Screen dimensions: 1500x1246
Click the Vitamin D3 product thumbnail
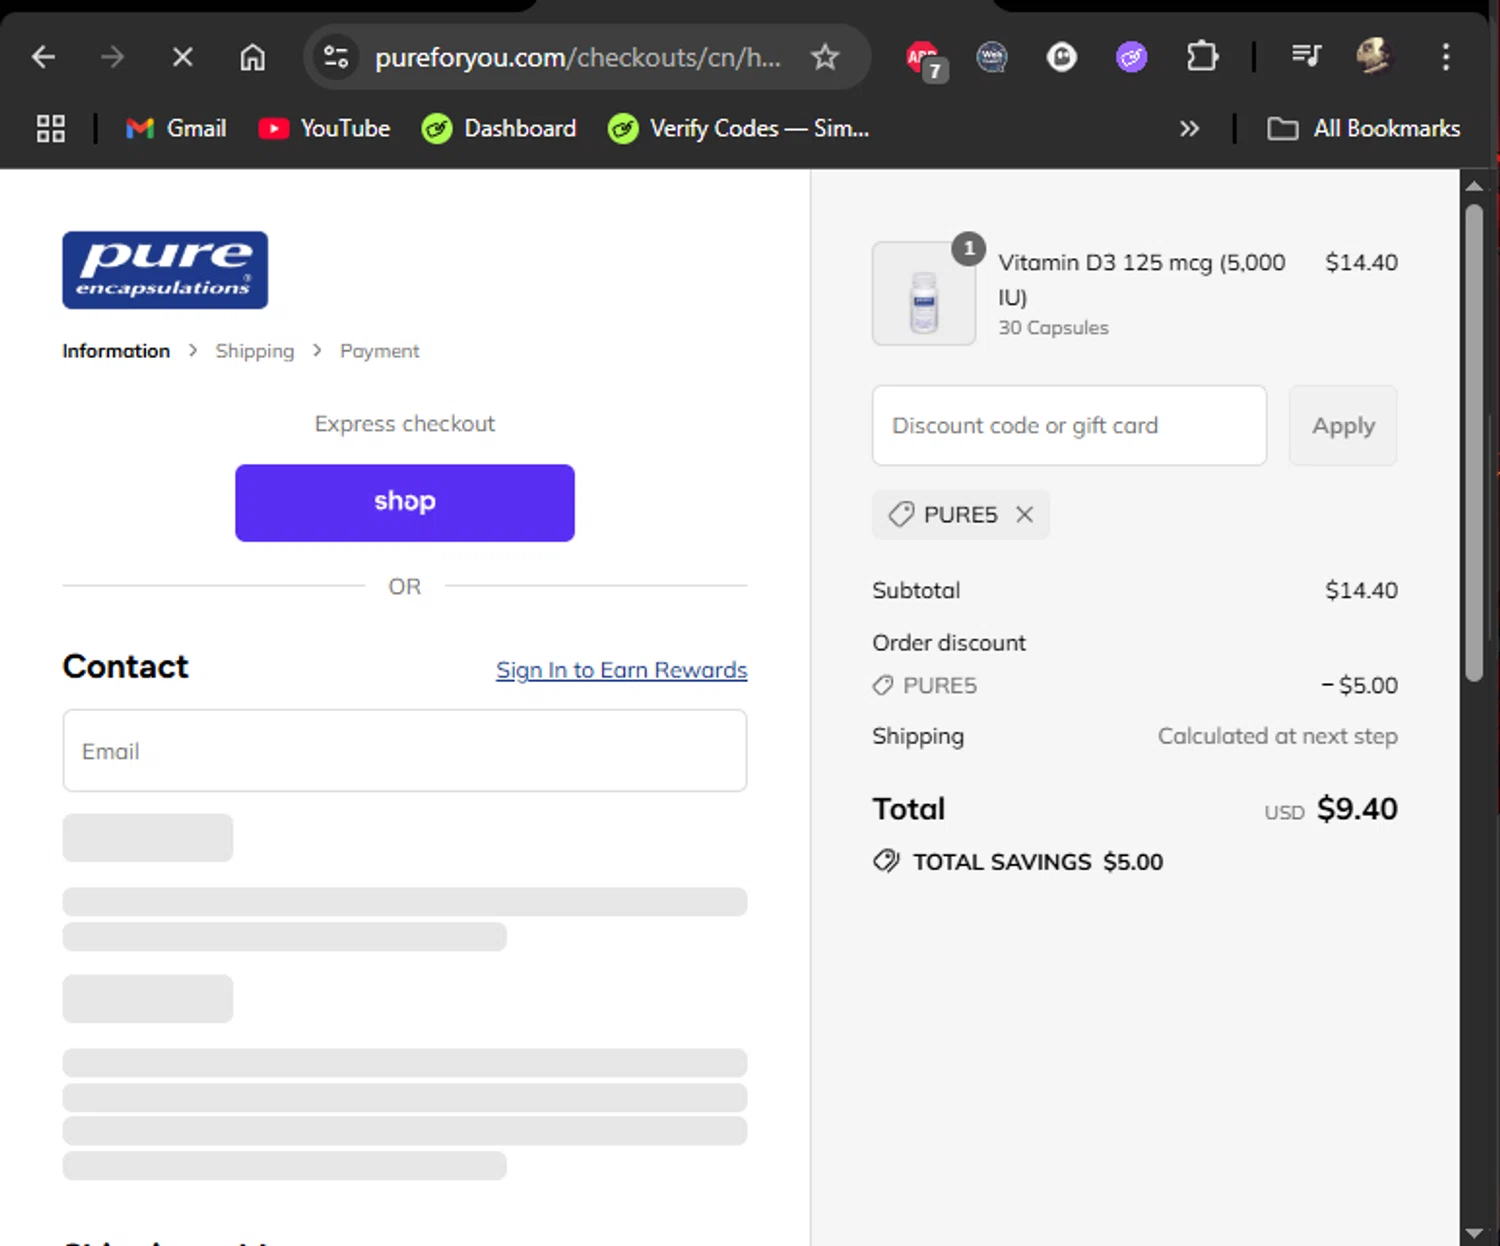[924, 294]
